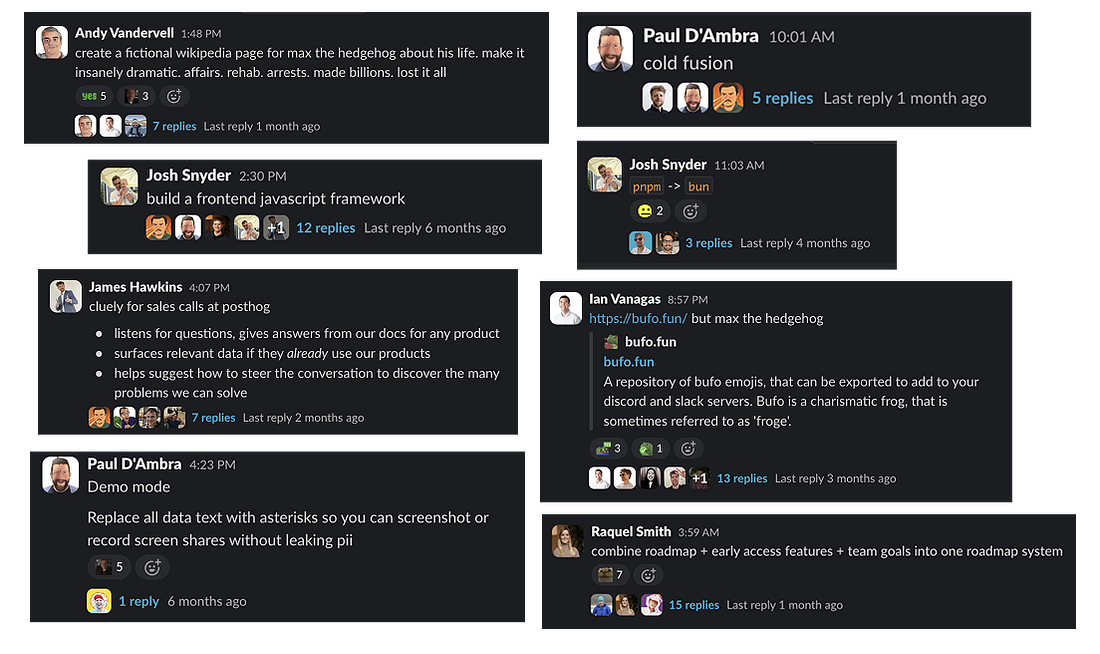Click Paul D'Ambra's avatar on cold fusion message

click(610, 49)
